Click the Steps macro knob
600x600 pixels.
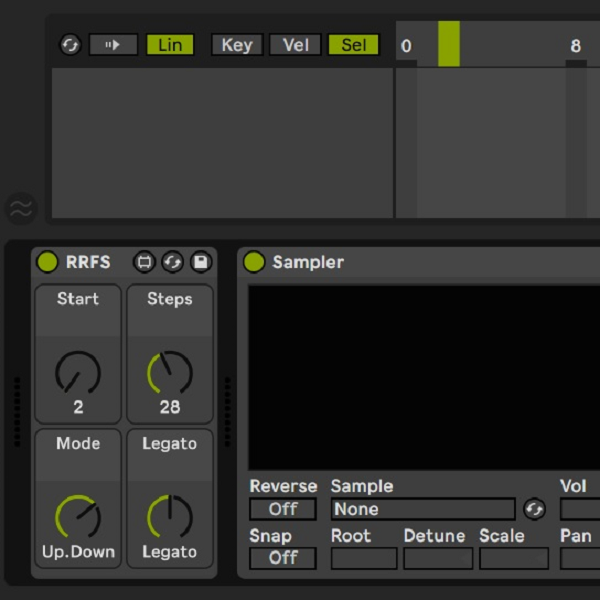(x=169, y=374)
